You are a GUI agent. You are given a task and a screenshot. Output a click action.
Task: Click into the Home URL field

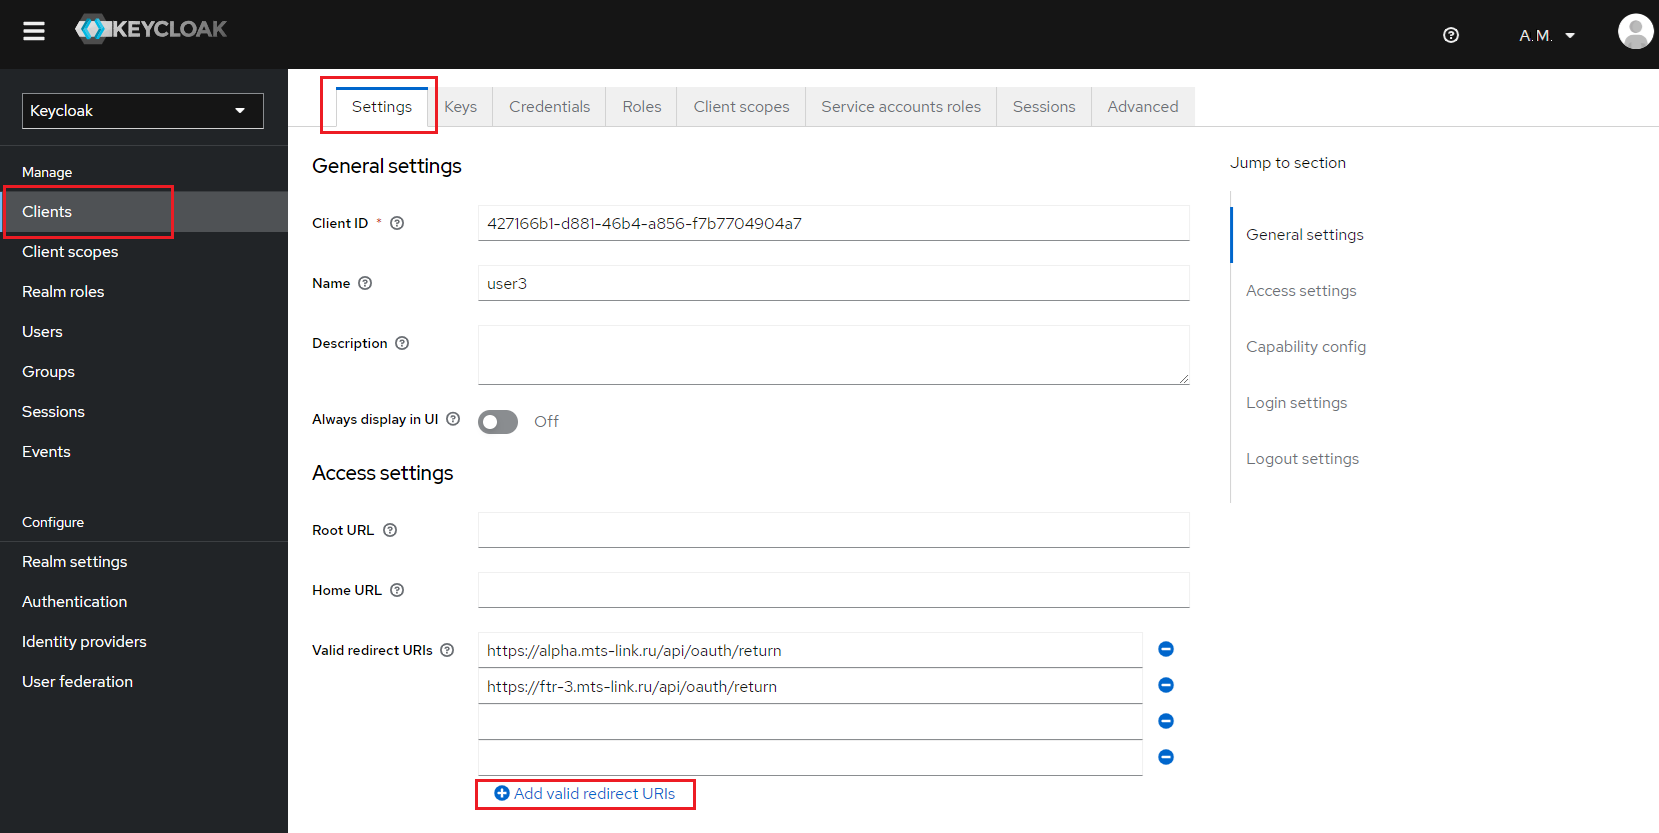834,590
